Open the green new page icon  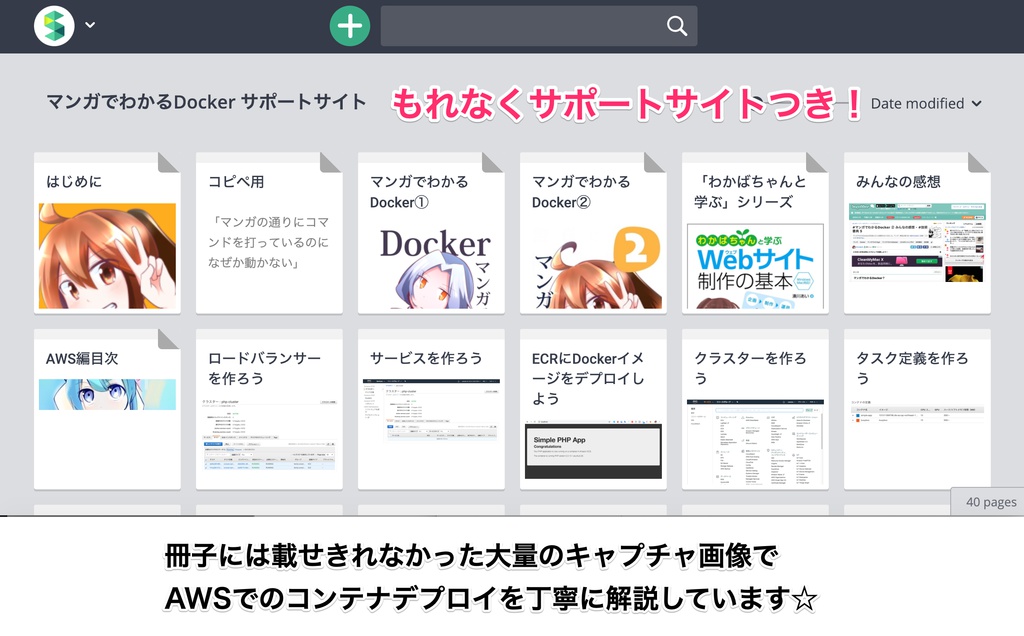(x=348, y=25)
